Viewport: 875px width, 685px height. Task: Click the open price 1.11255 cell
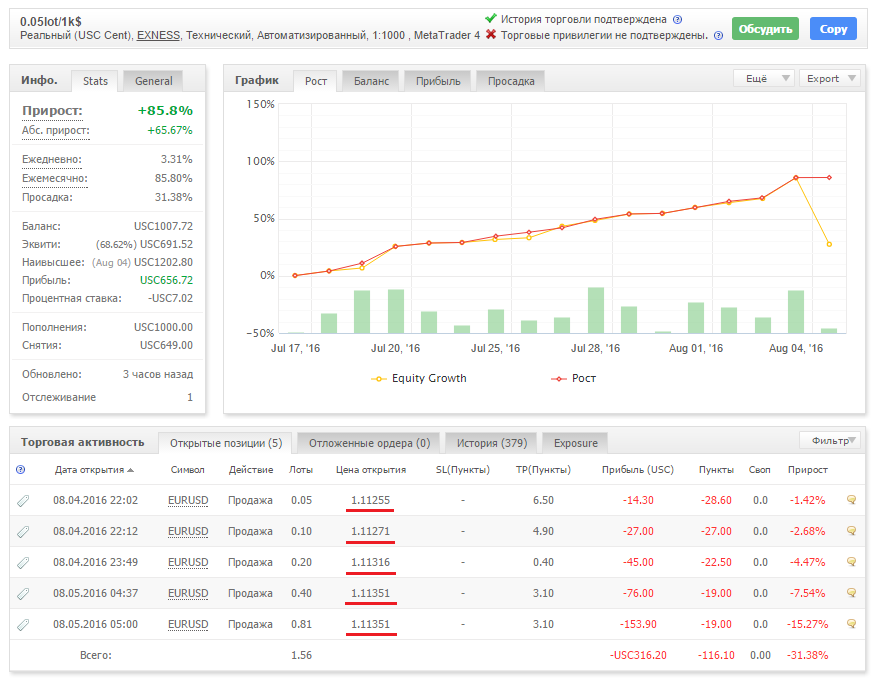pos(371,500)
